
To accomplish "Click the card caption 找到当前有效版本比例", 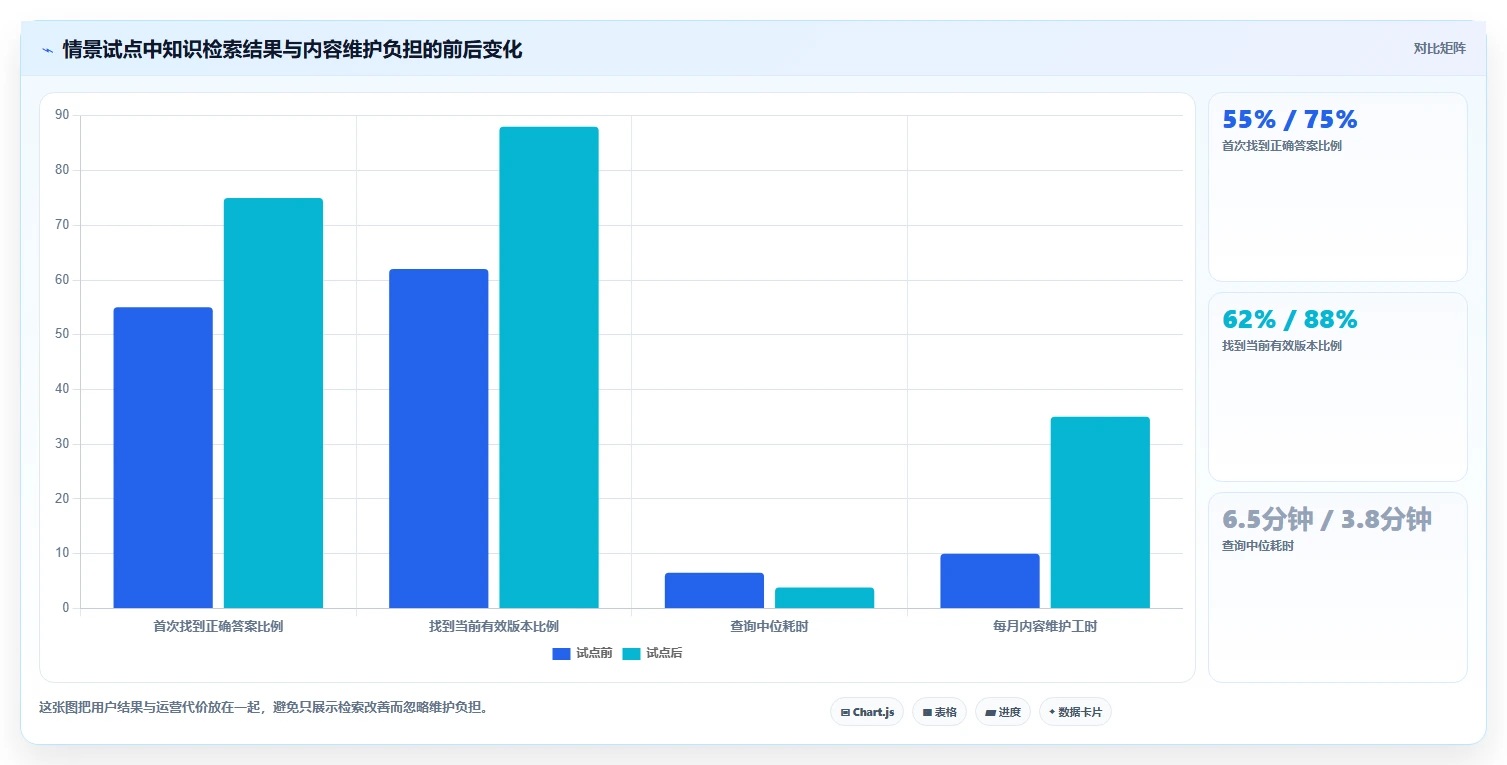I will (1282, 346).
